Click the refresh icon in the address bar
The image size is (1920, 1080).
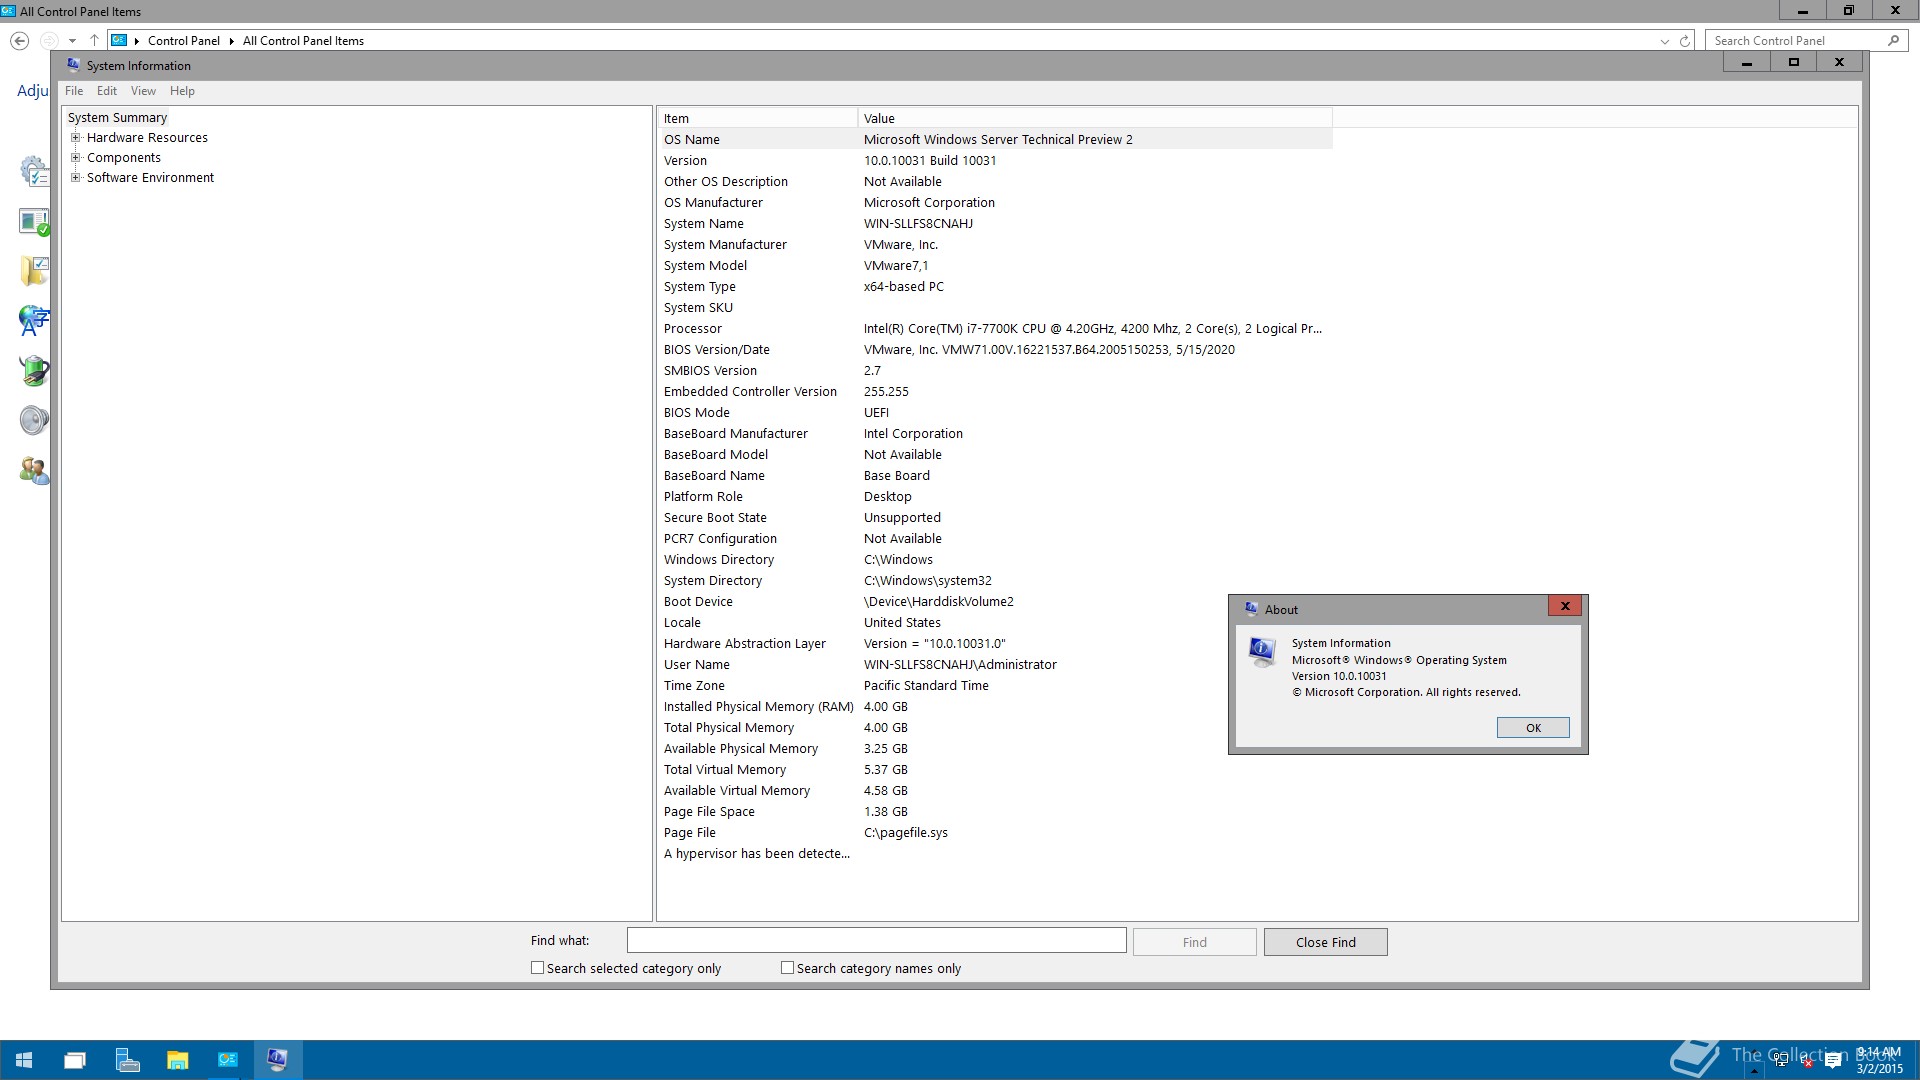pos(1685,41)
